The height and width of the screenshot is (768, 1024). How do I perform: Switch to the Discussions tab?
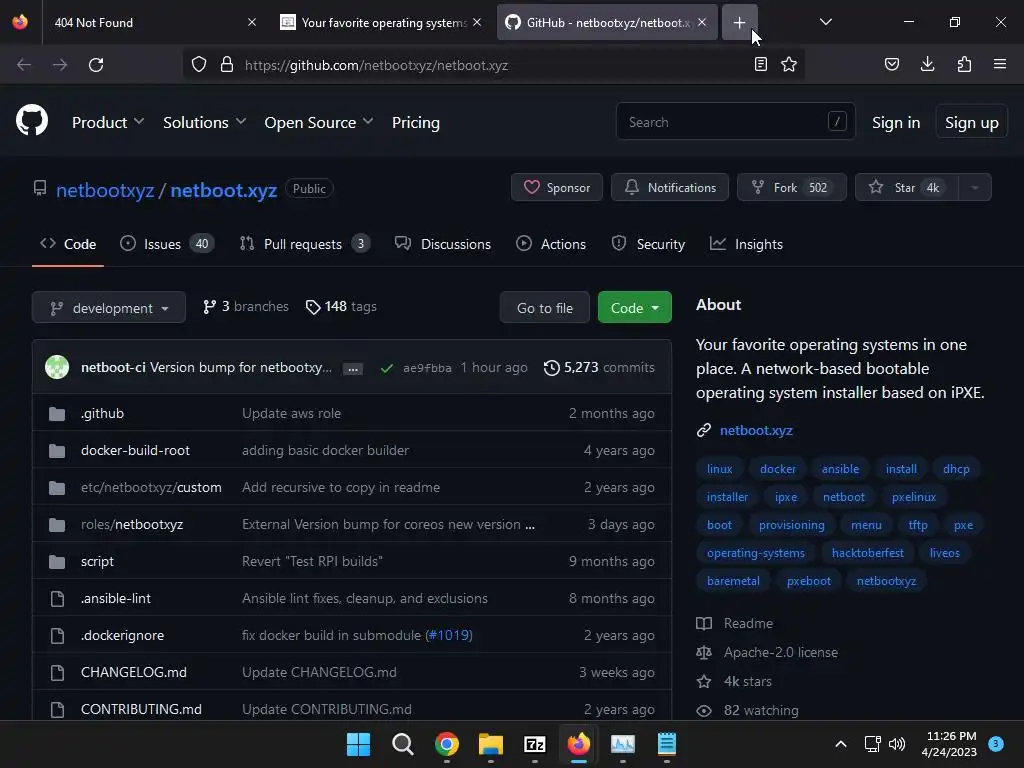443,244
